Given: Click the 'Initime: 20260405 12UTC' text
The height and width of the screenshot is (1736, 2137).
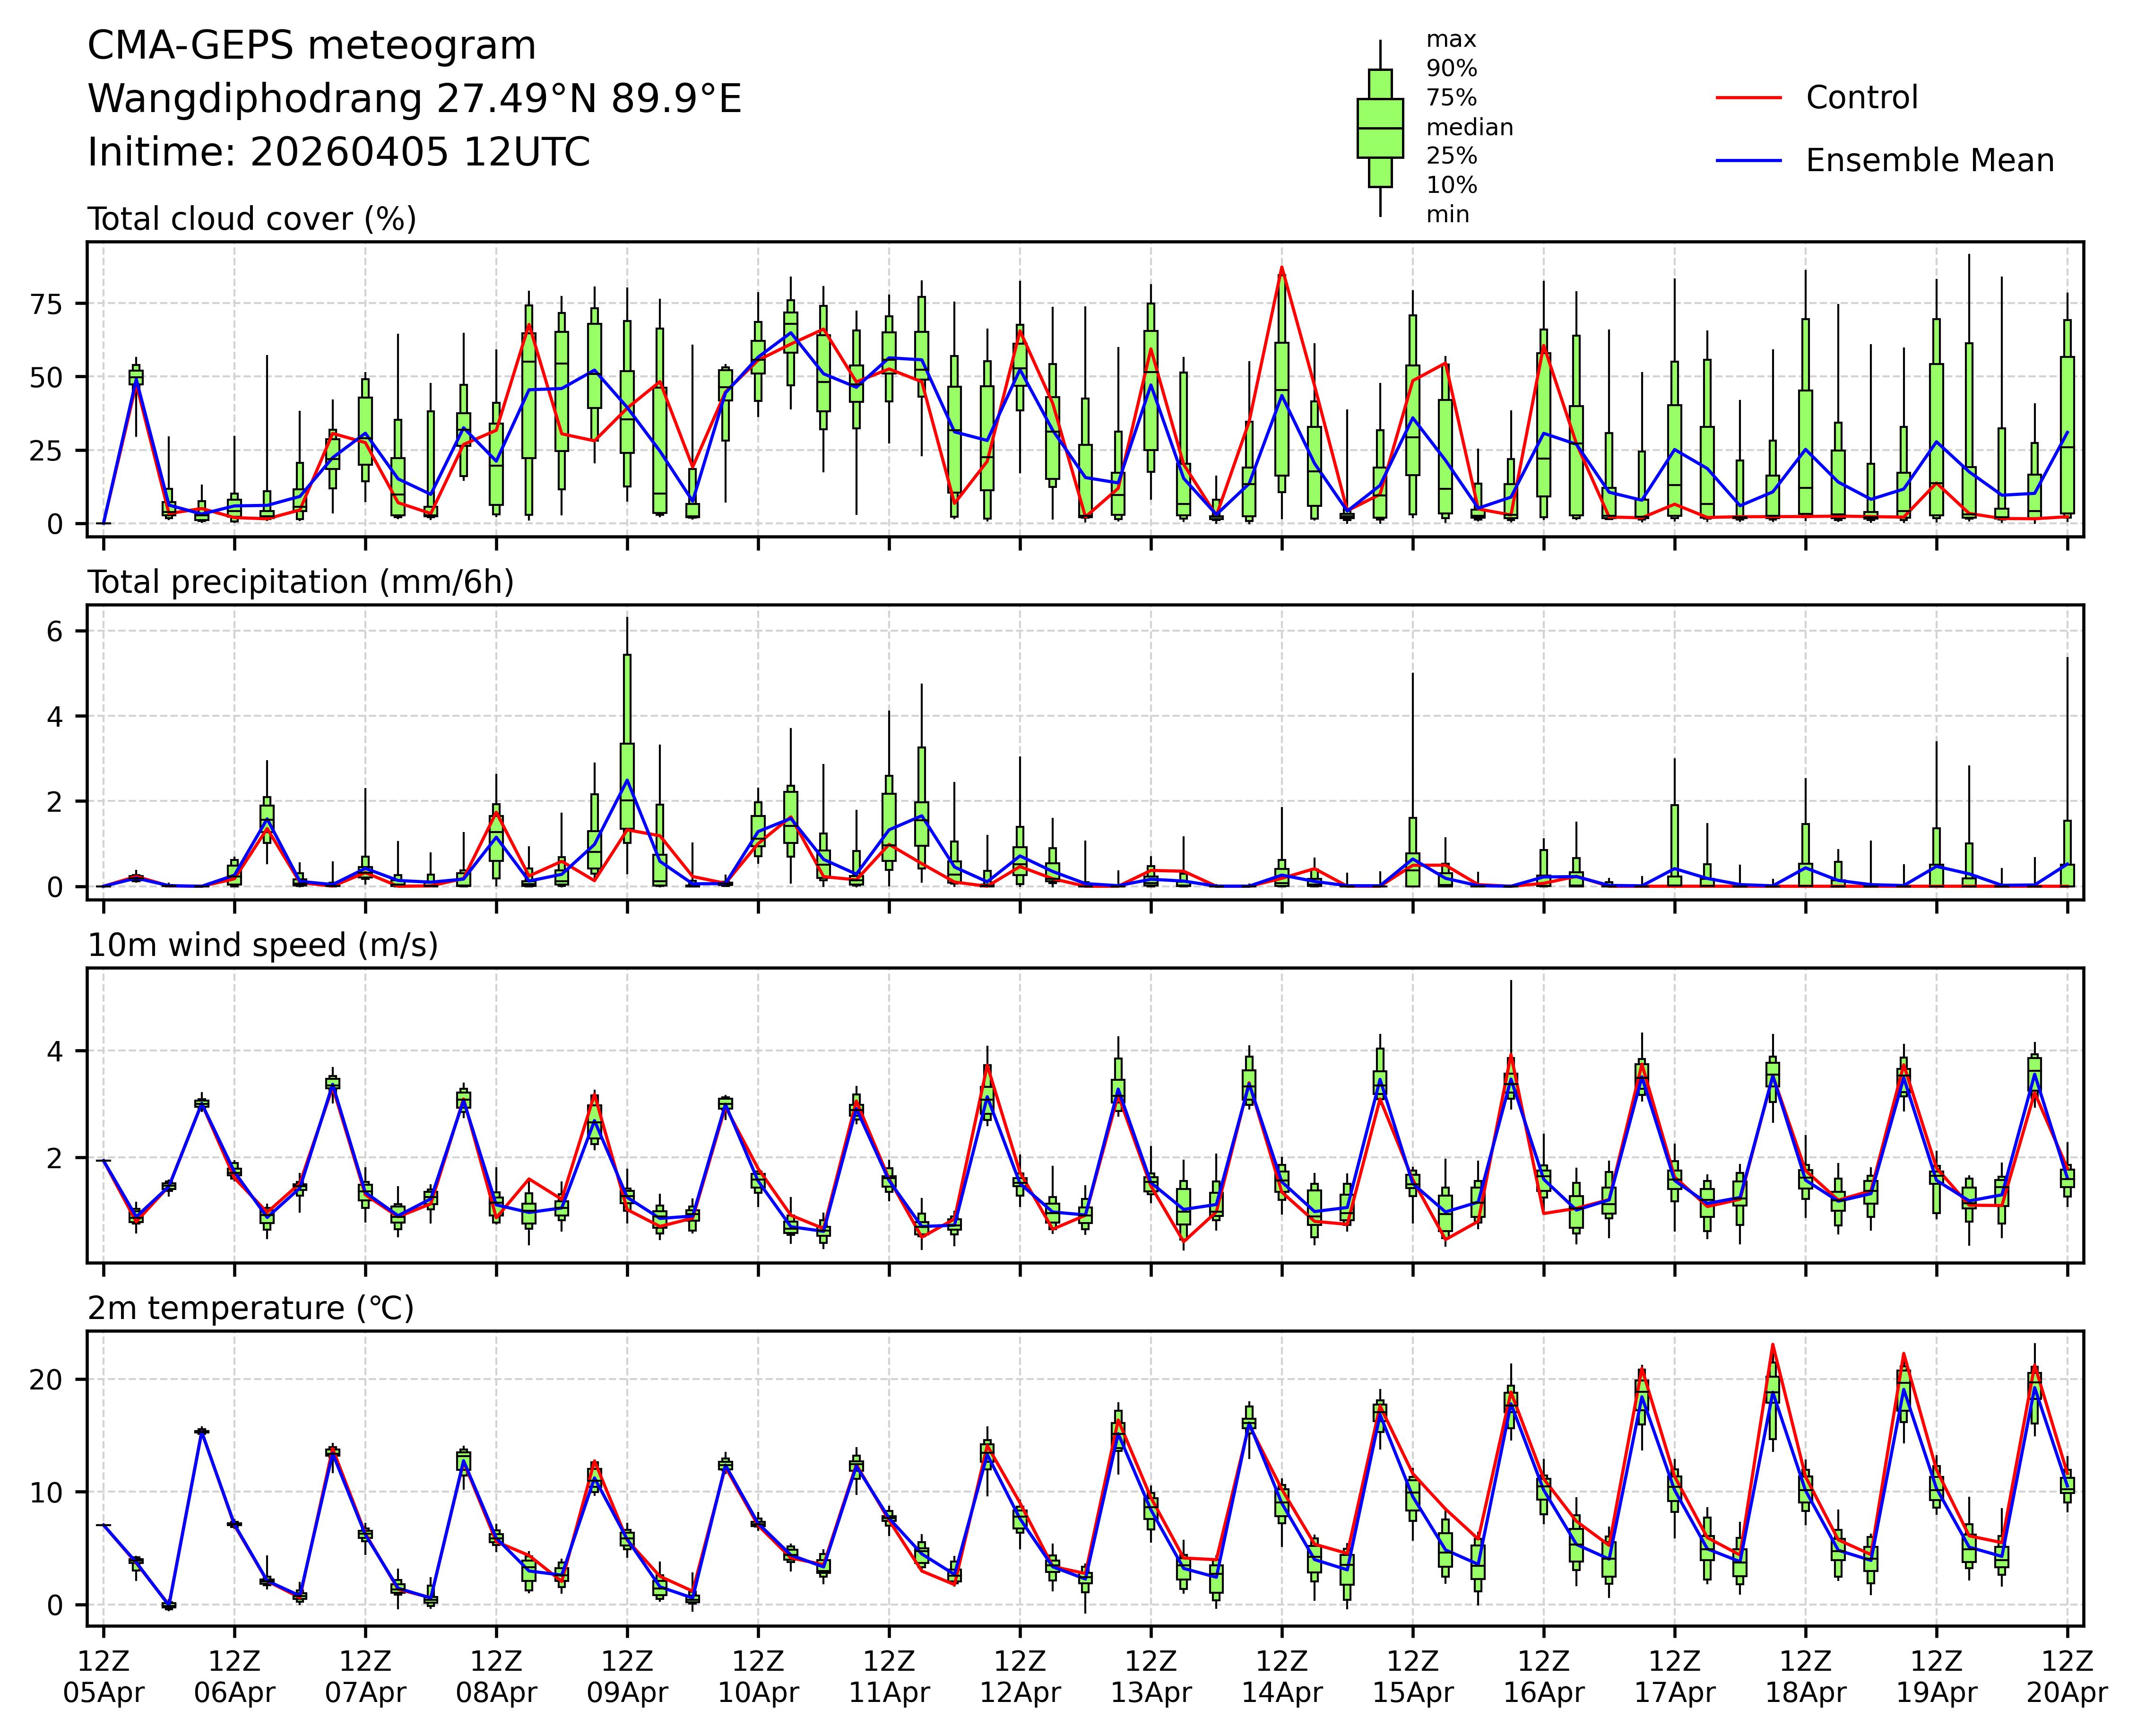Looking at the screenshot, I should [339, 152].
